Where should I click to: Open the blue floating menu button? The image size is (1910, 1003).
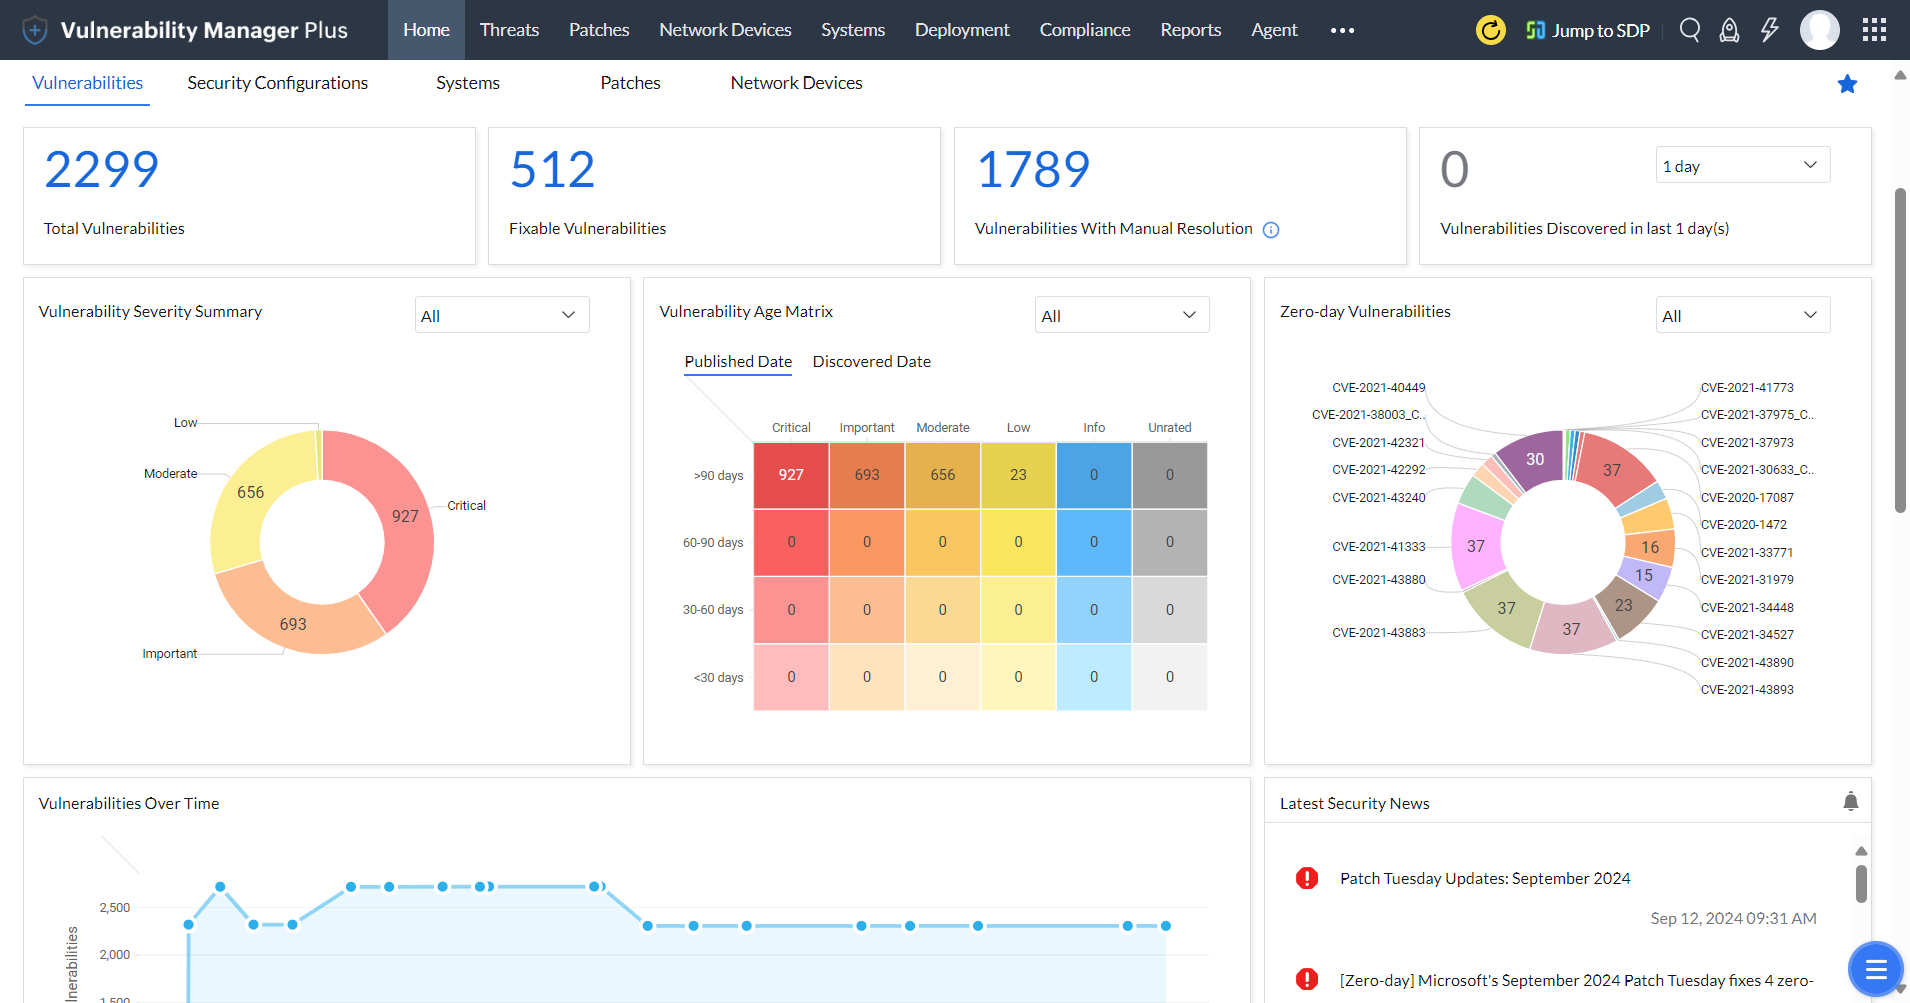pyautogui.click(x=1875, y=968)
